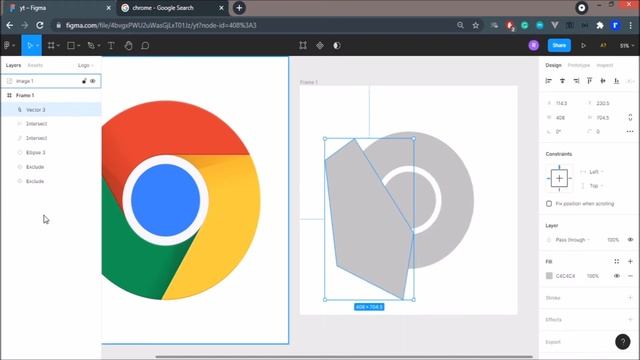This screenshot has height=360, width=640.
Task: Toggle visibility of Image 1 layer
Action: coord(93,81)
